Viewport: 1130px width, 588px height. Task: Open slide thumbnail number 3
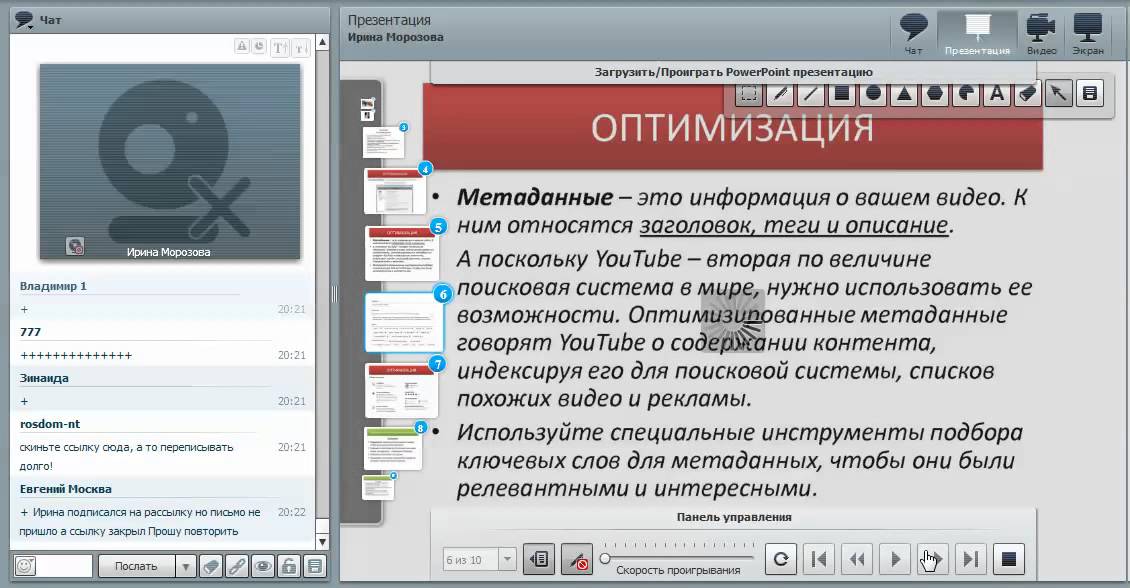[383, 142]
